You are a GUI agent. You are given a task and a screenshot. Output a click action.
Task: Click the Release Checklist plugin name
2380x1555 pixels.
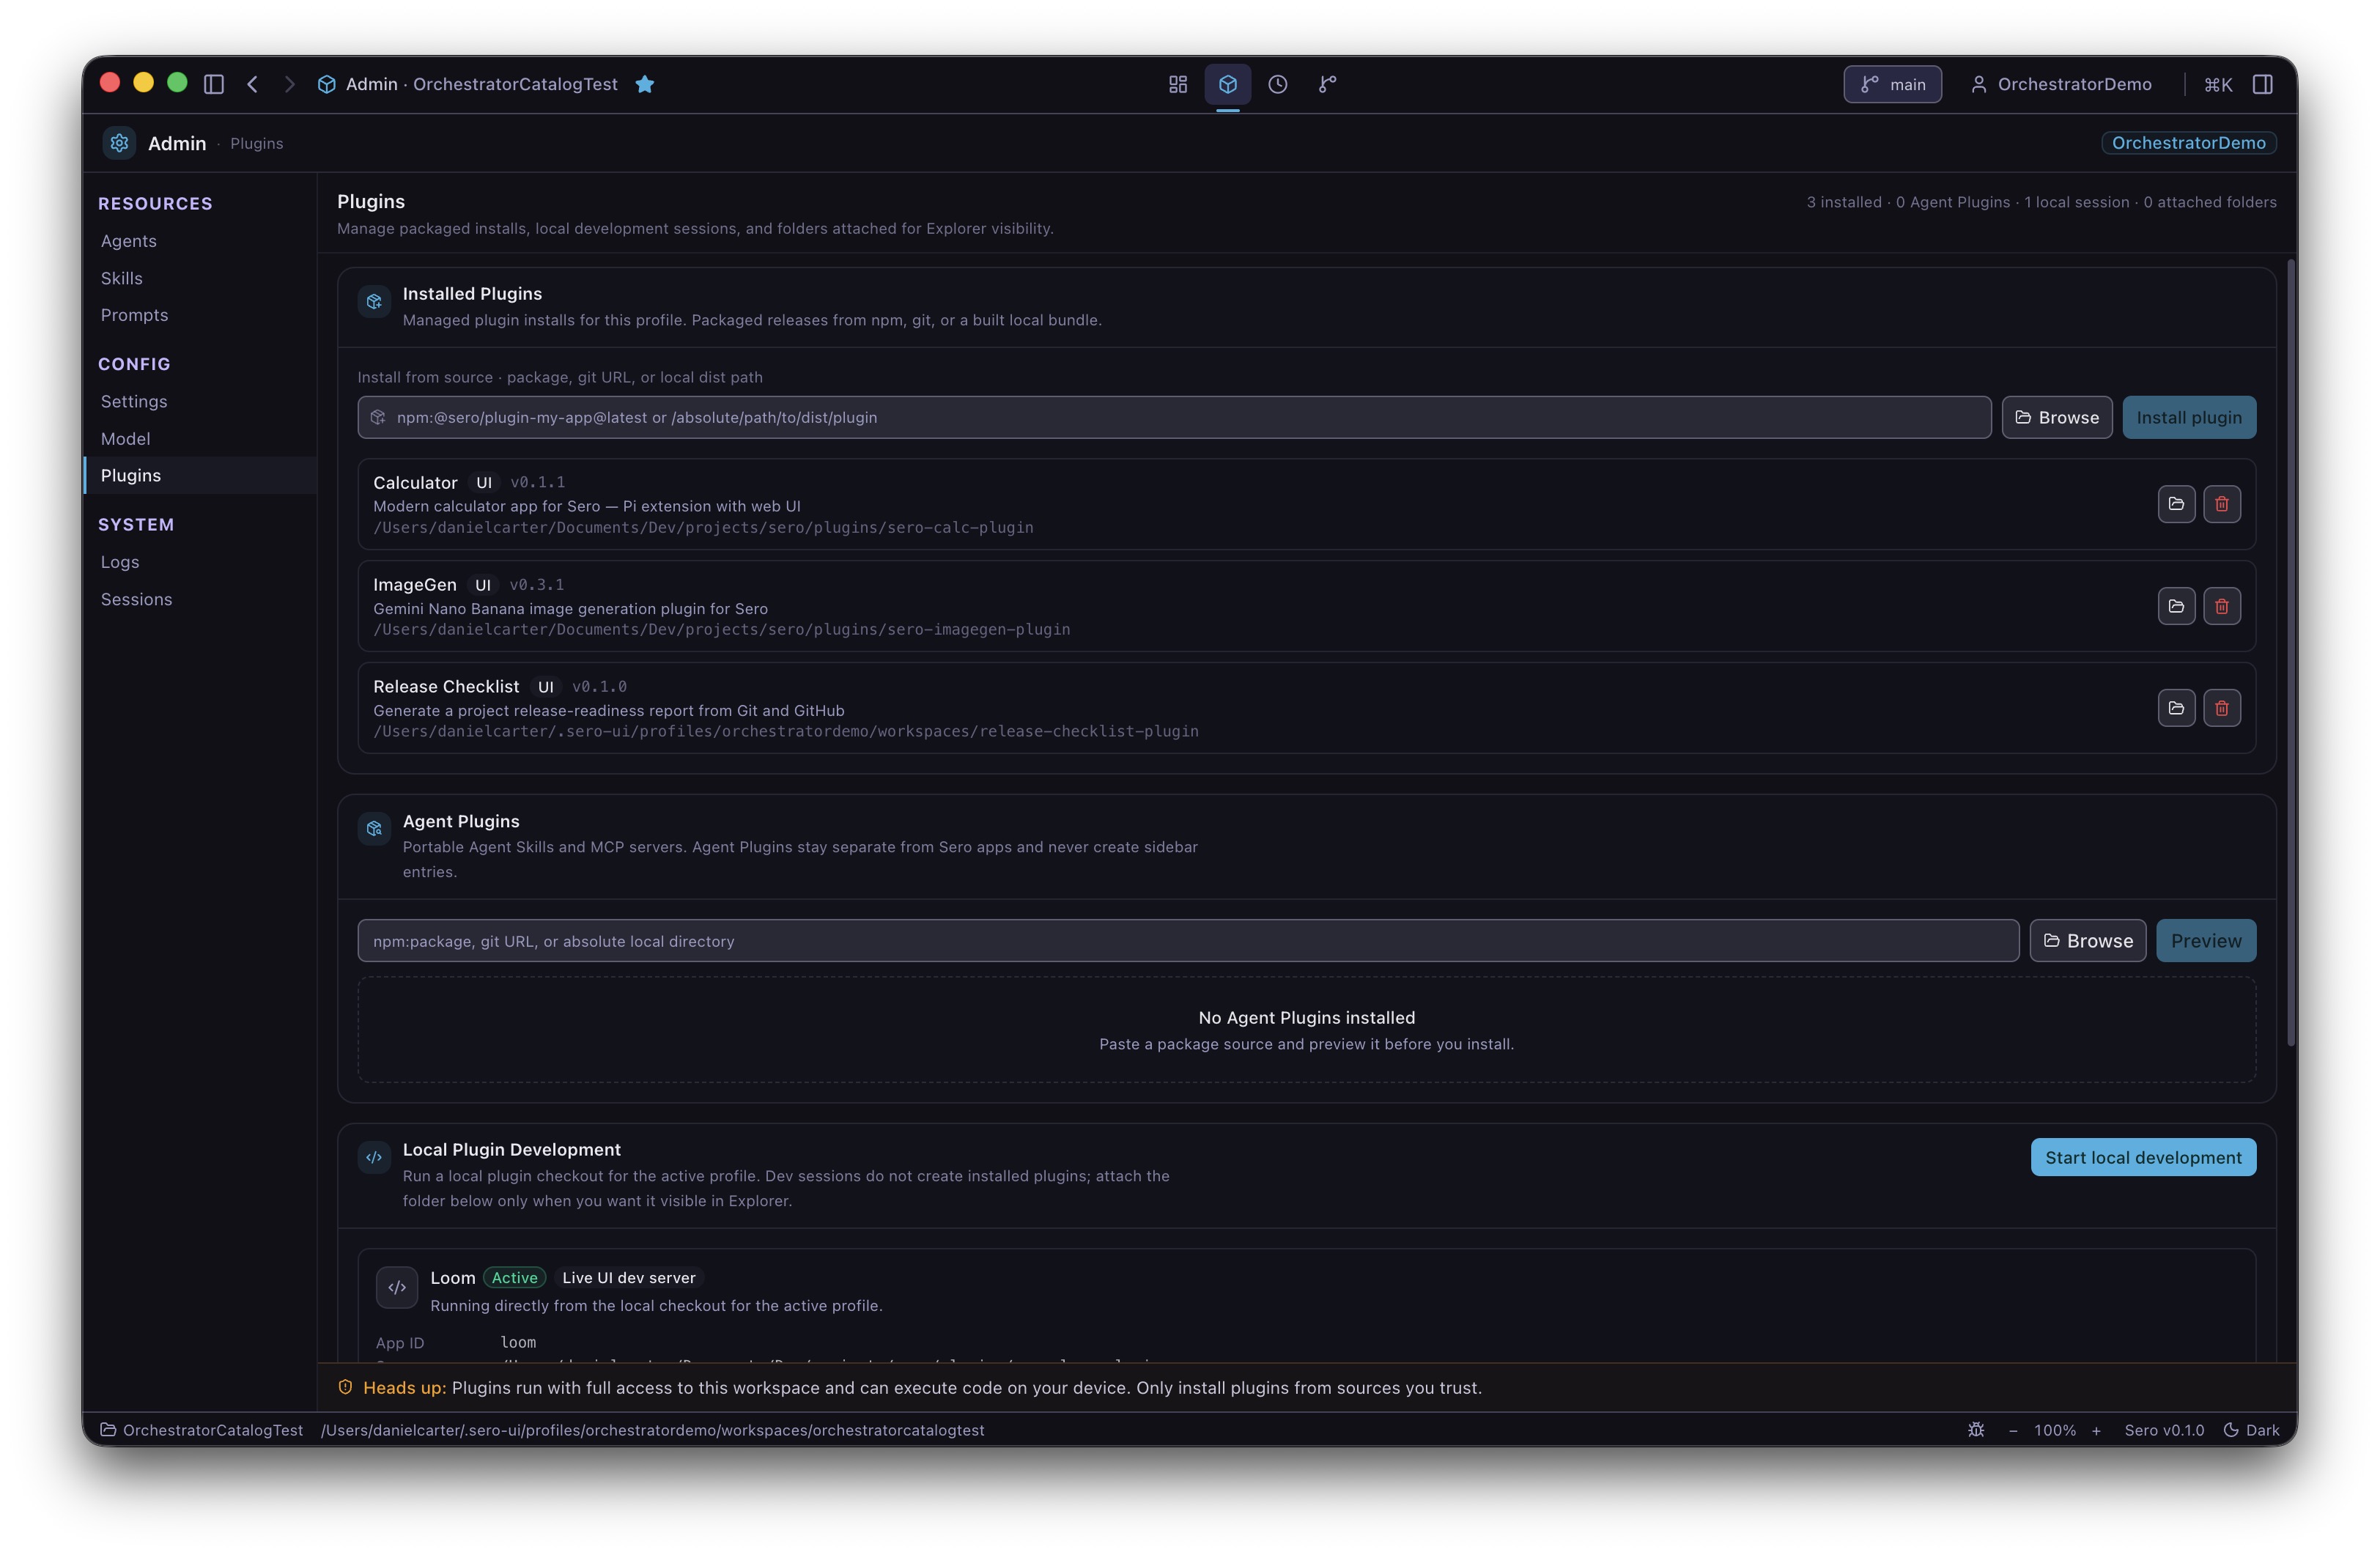coord(446,686)
